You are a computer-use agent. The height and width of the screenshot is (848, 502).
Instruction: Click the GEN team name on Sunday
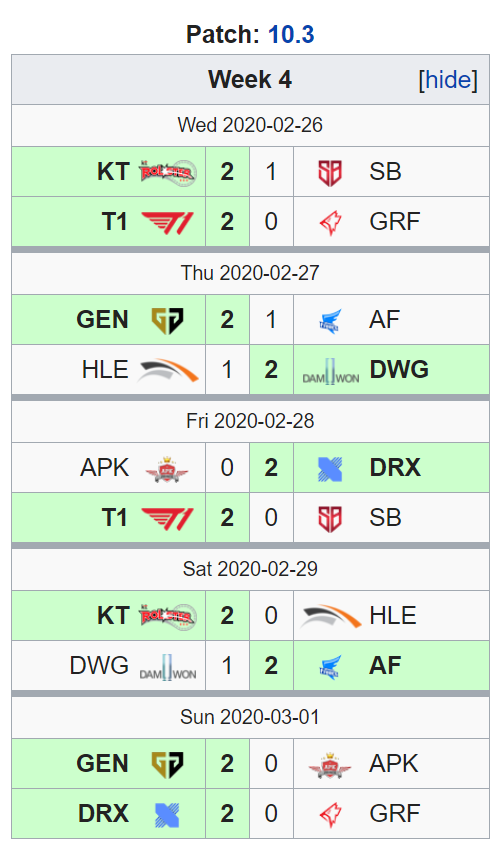[x=102, y=764]
